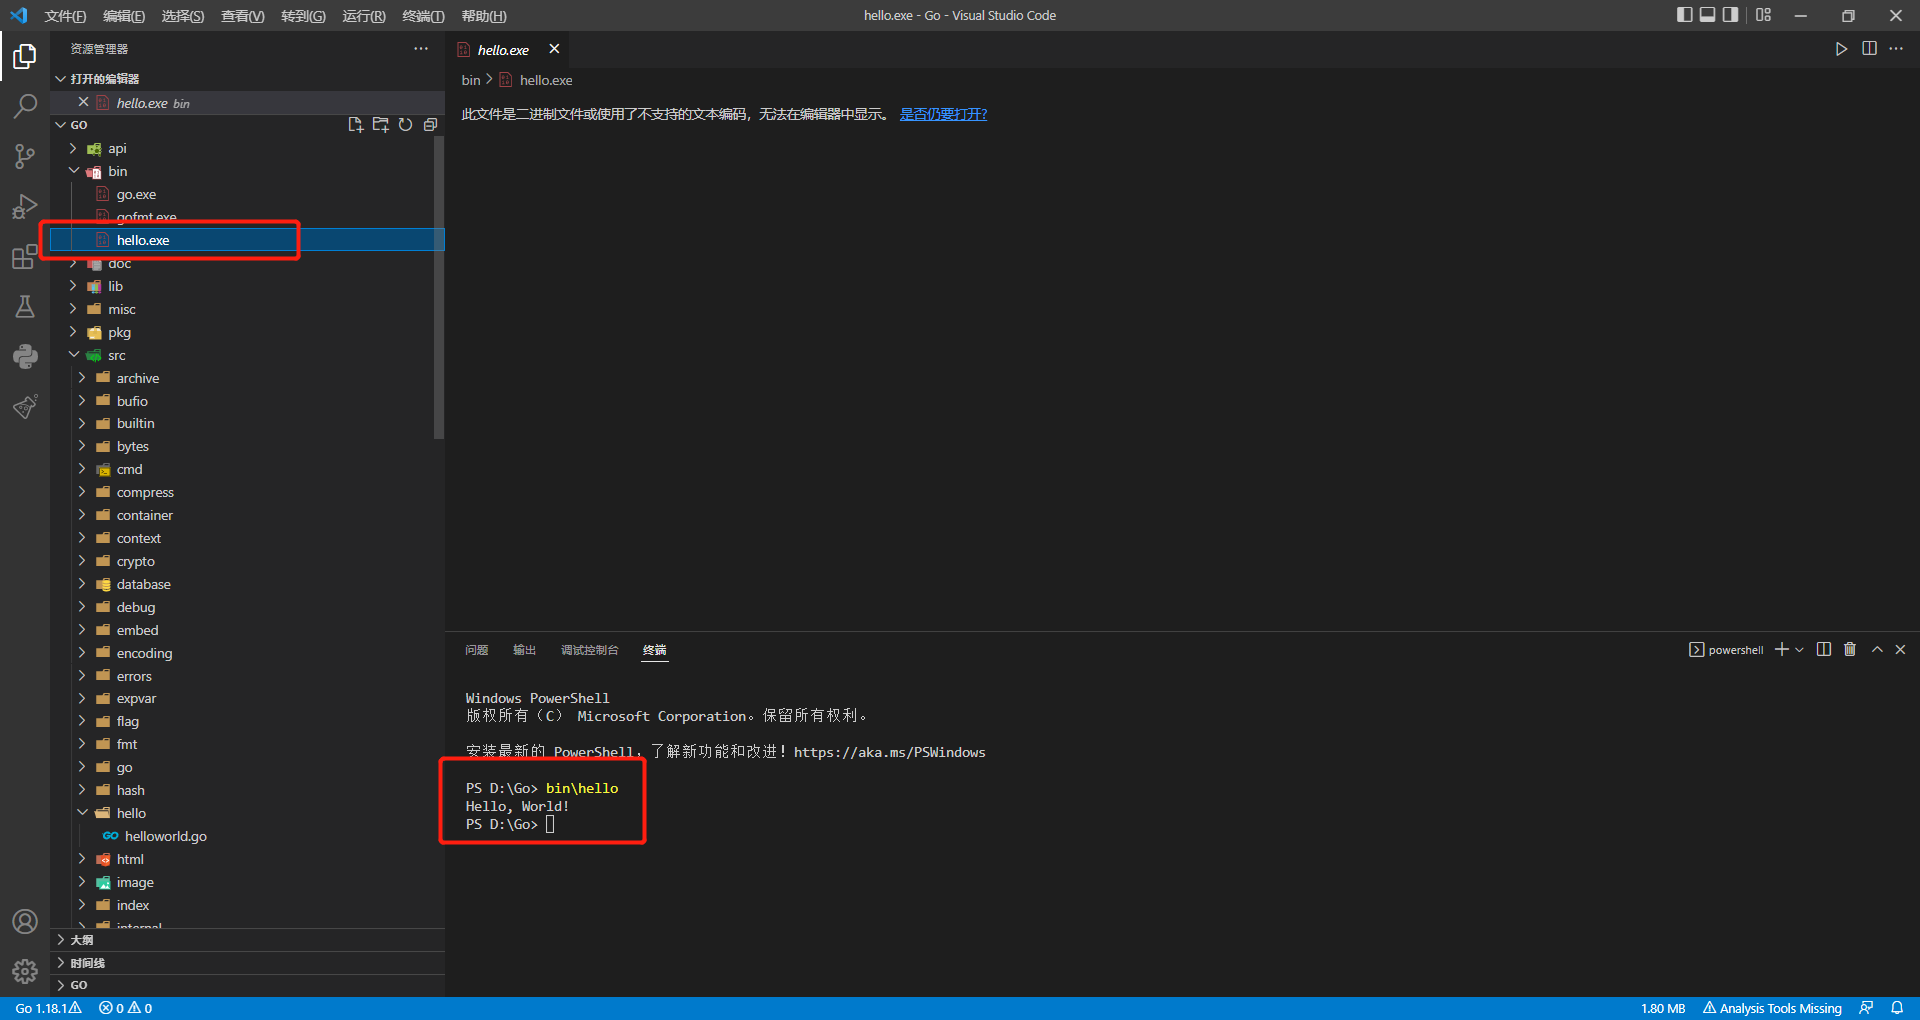The image size is (1920, 1020).
Task: Click the explorer vertical scrollbar
Action: pyautogui.click(x=438, y=288)
